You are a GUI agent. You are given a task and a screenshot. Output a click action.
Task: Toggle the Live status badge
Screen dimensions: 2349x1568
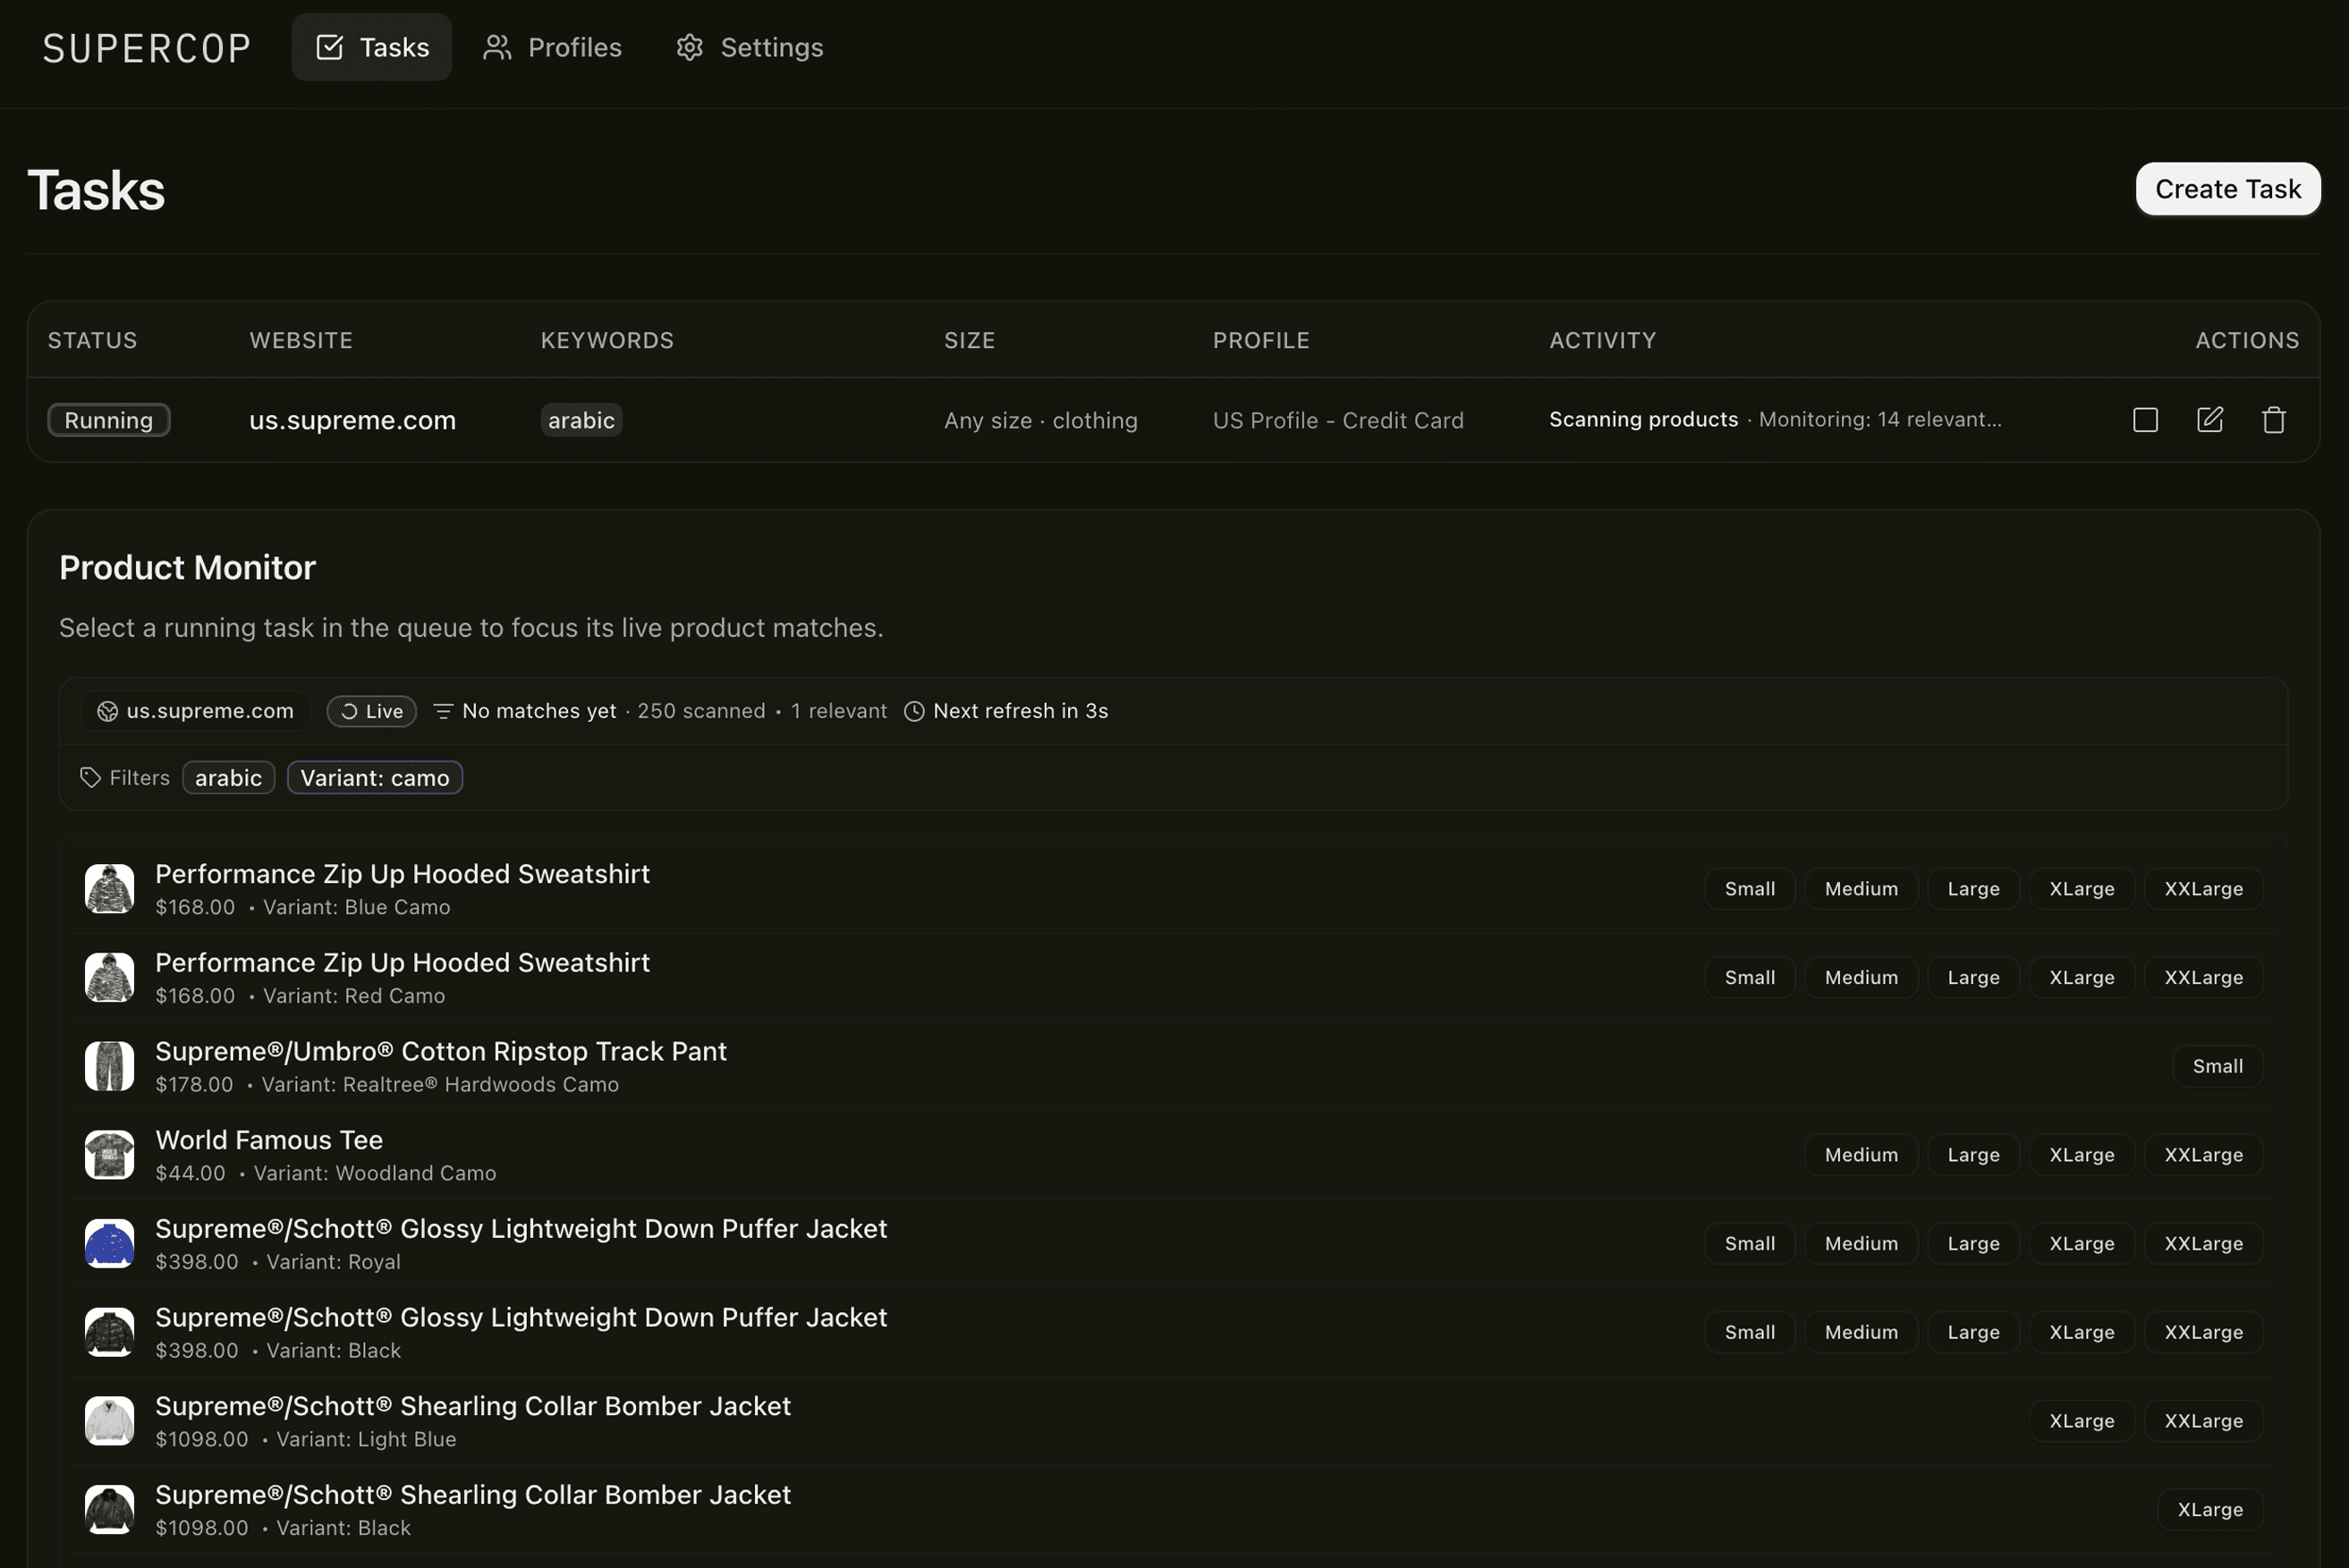pos(371,711)
